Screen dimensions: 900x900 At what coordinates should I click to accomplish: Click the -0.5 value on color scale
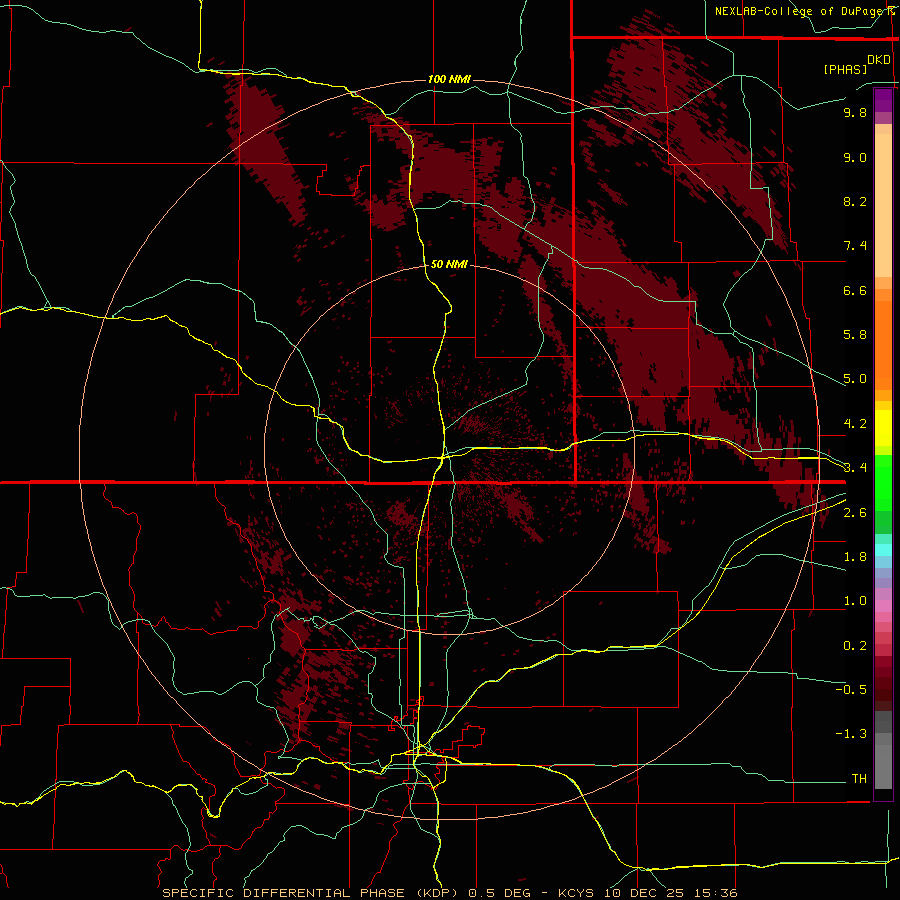[x=851, y=690]
